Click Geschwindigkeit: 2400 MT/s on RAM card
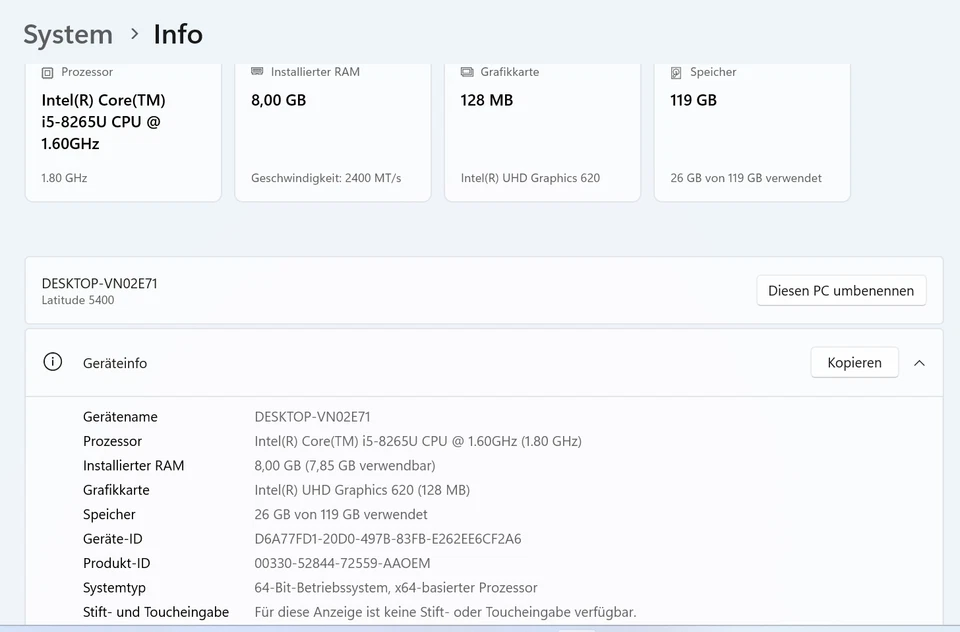Image resolution: width=960 pixels, height=632 pixels. [326, 178]
